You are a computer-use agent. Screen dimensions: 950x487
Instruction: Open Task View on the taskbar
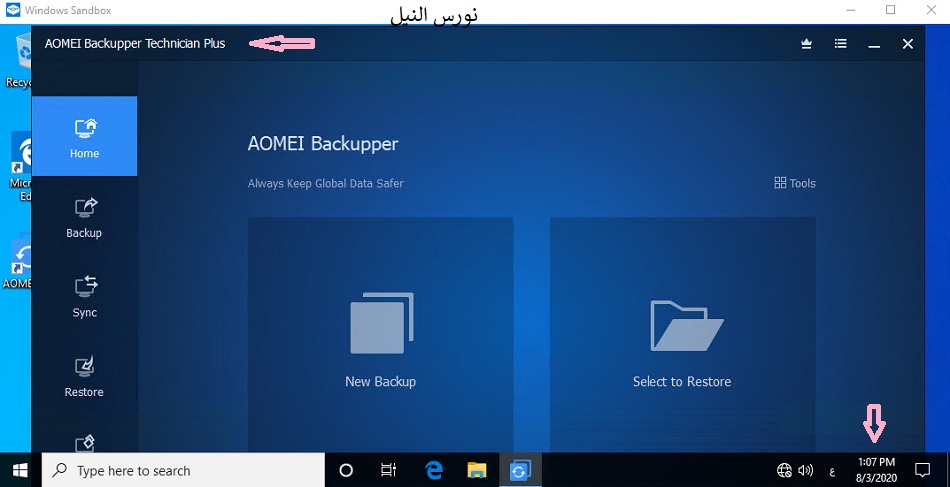(x=390, y=470)
